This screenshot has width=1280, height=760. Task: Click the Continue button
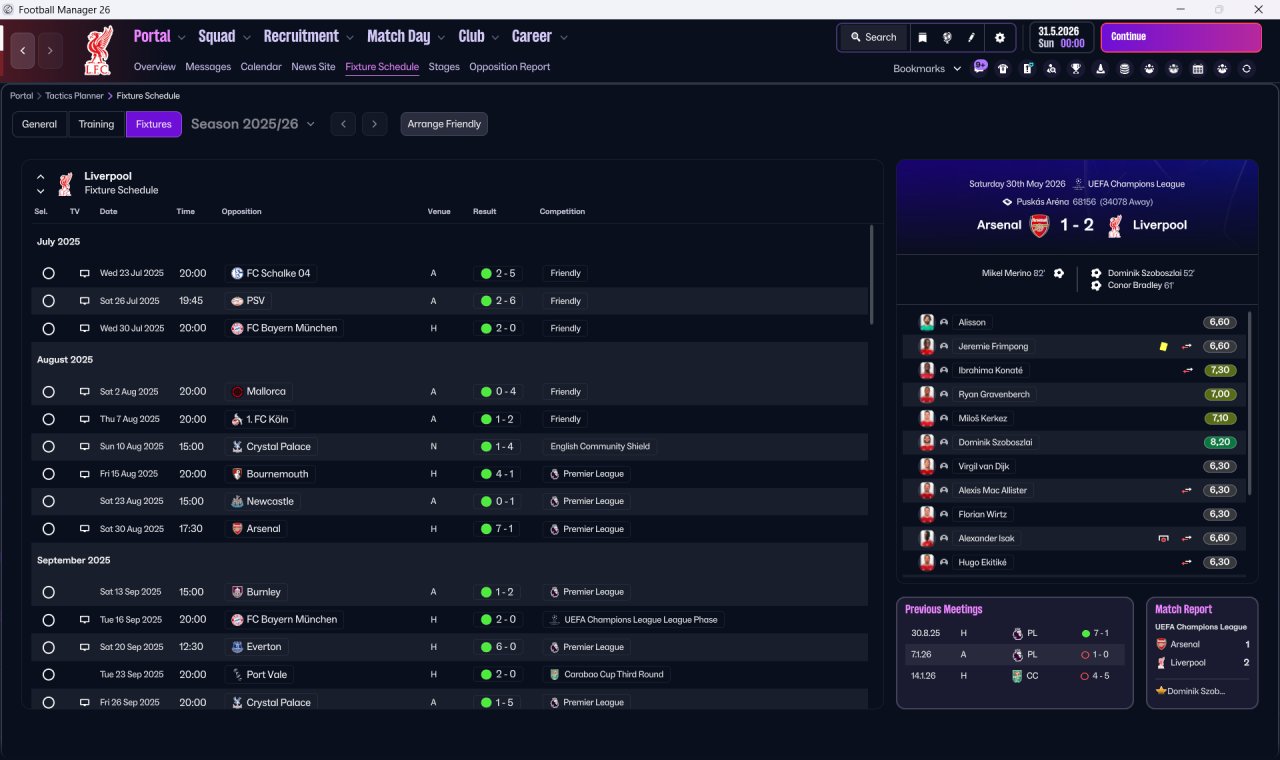coord(1181,37)
